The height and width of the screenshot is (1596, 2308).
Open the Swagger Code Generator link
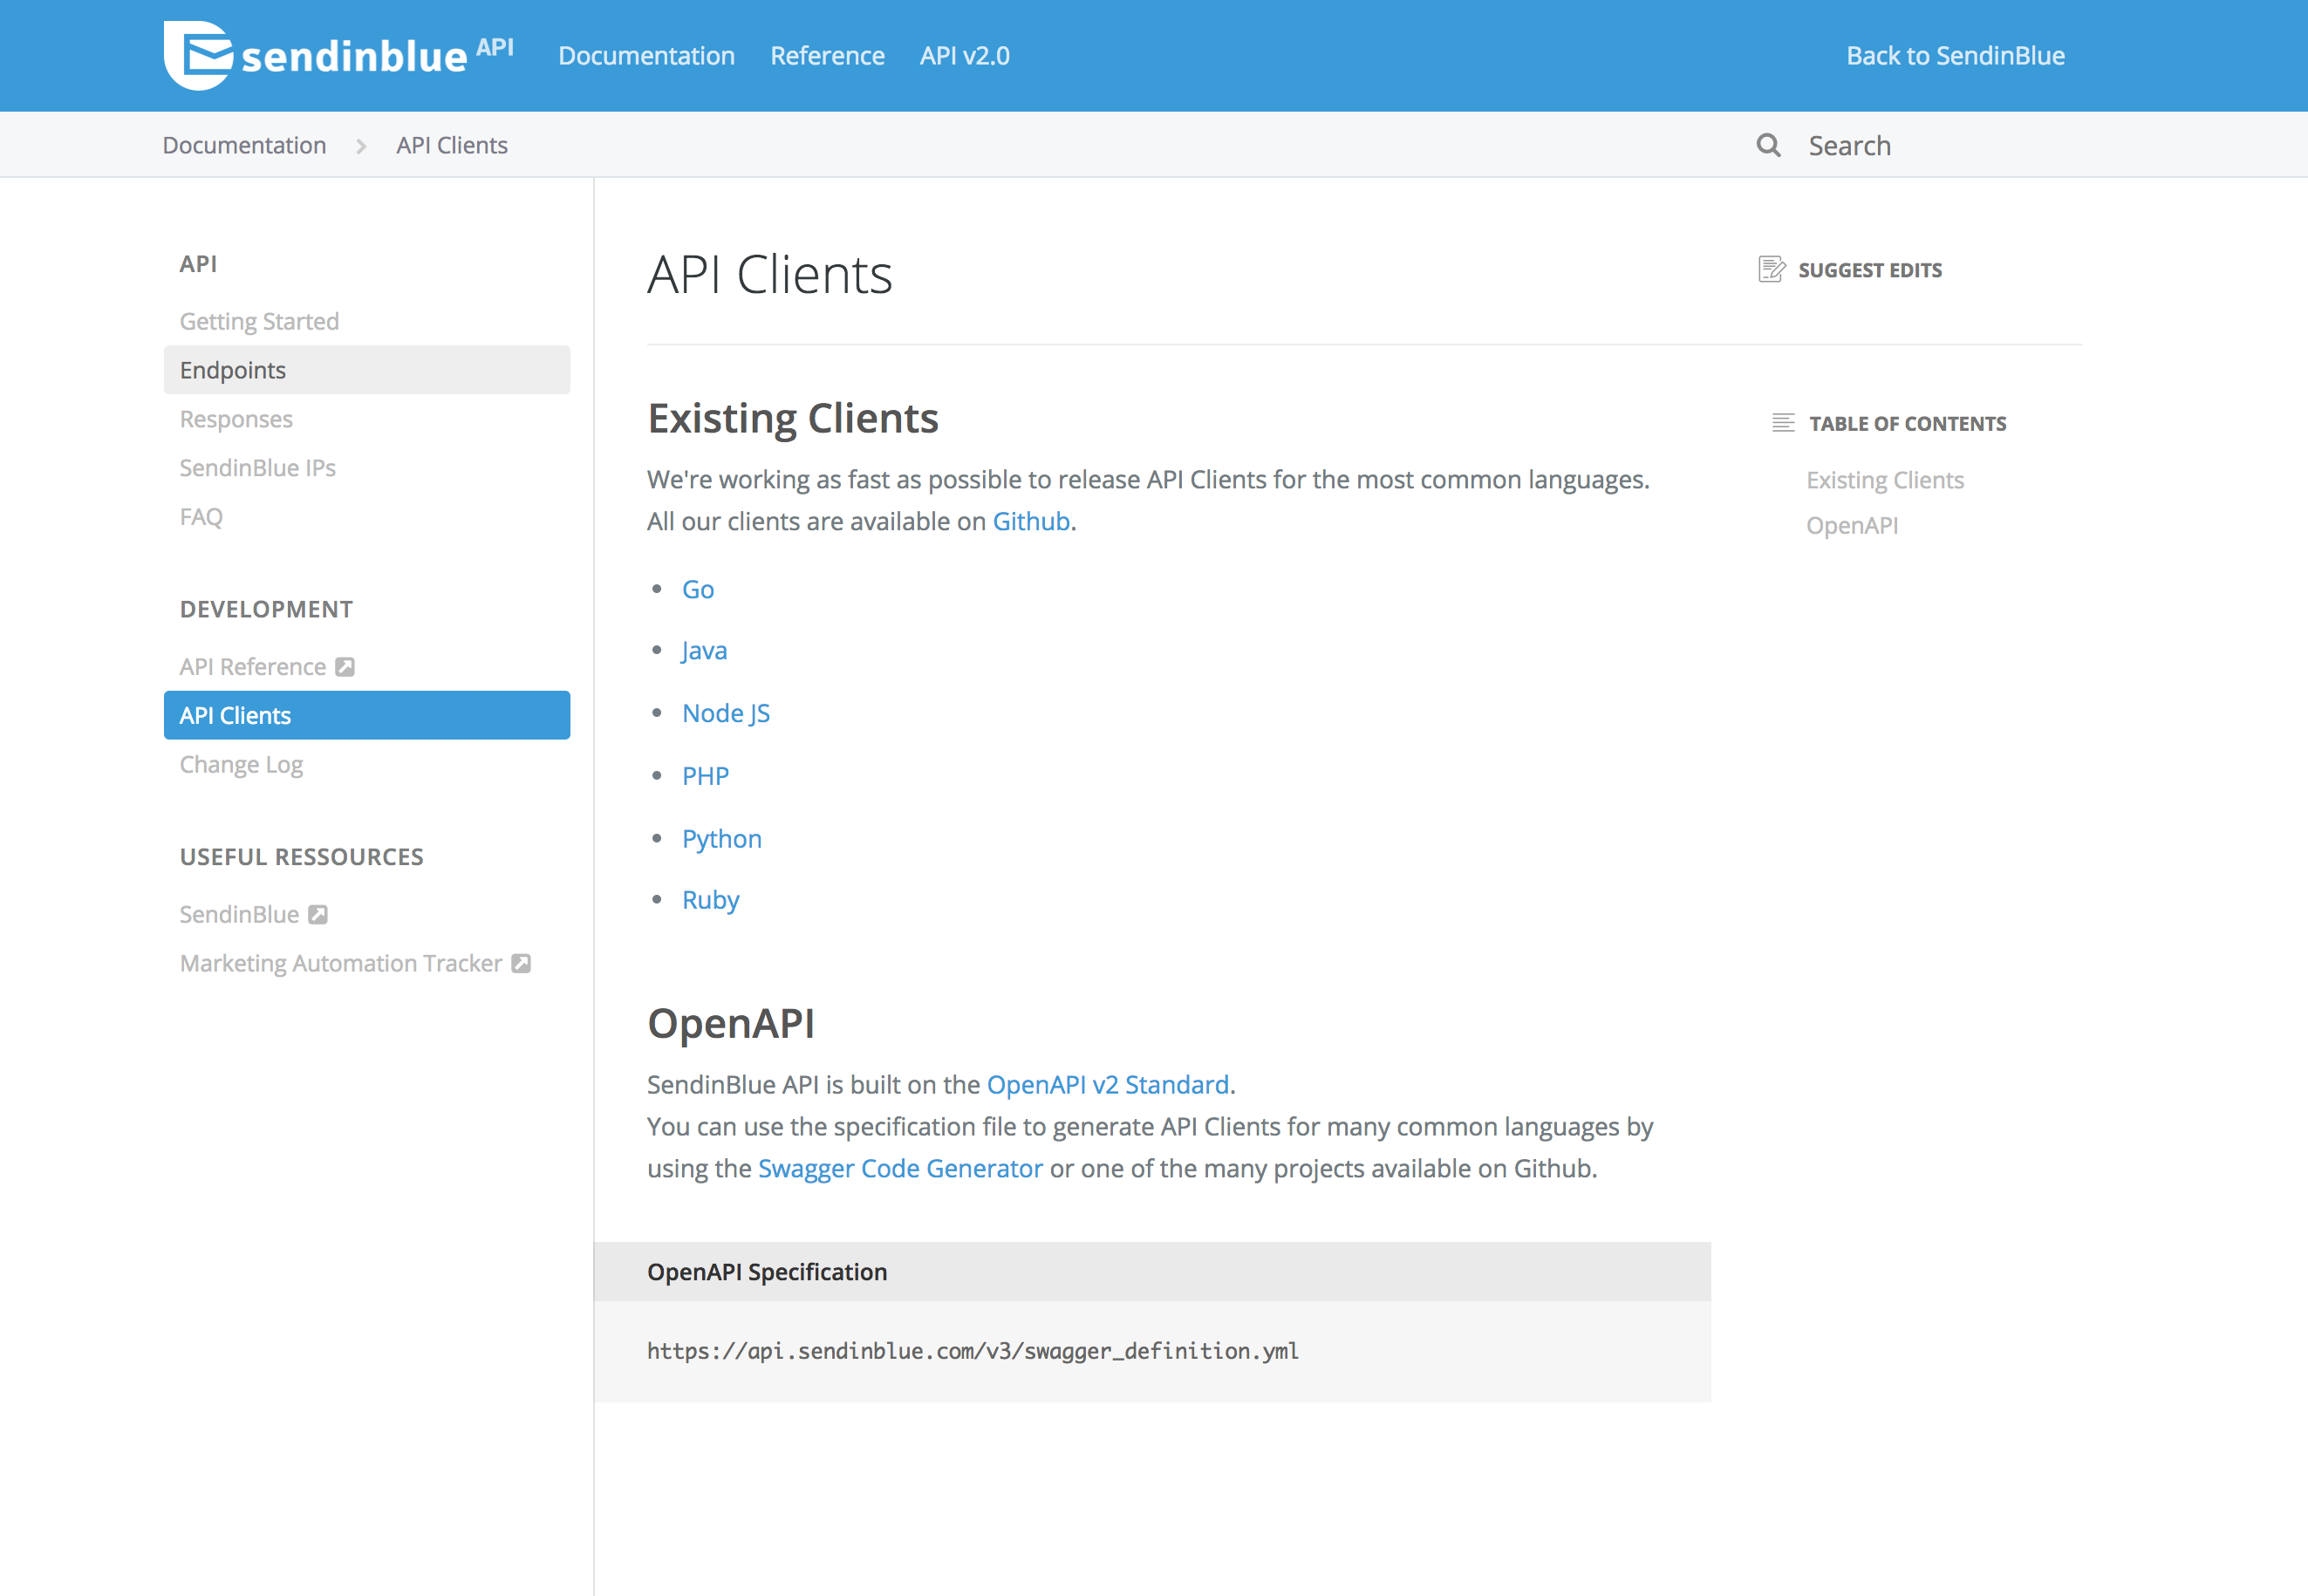900,1168
